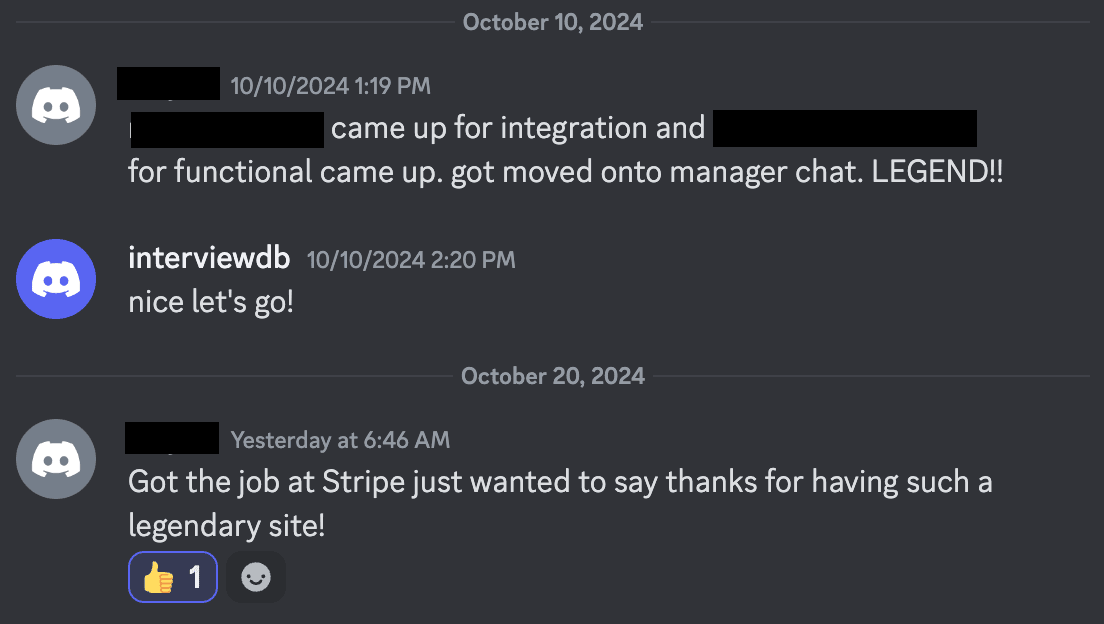Click the blue interviewdb avatar
1104x624 pixels.
tap(56, 279)
